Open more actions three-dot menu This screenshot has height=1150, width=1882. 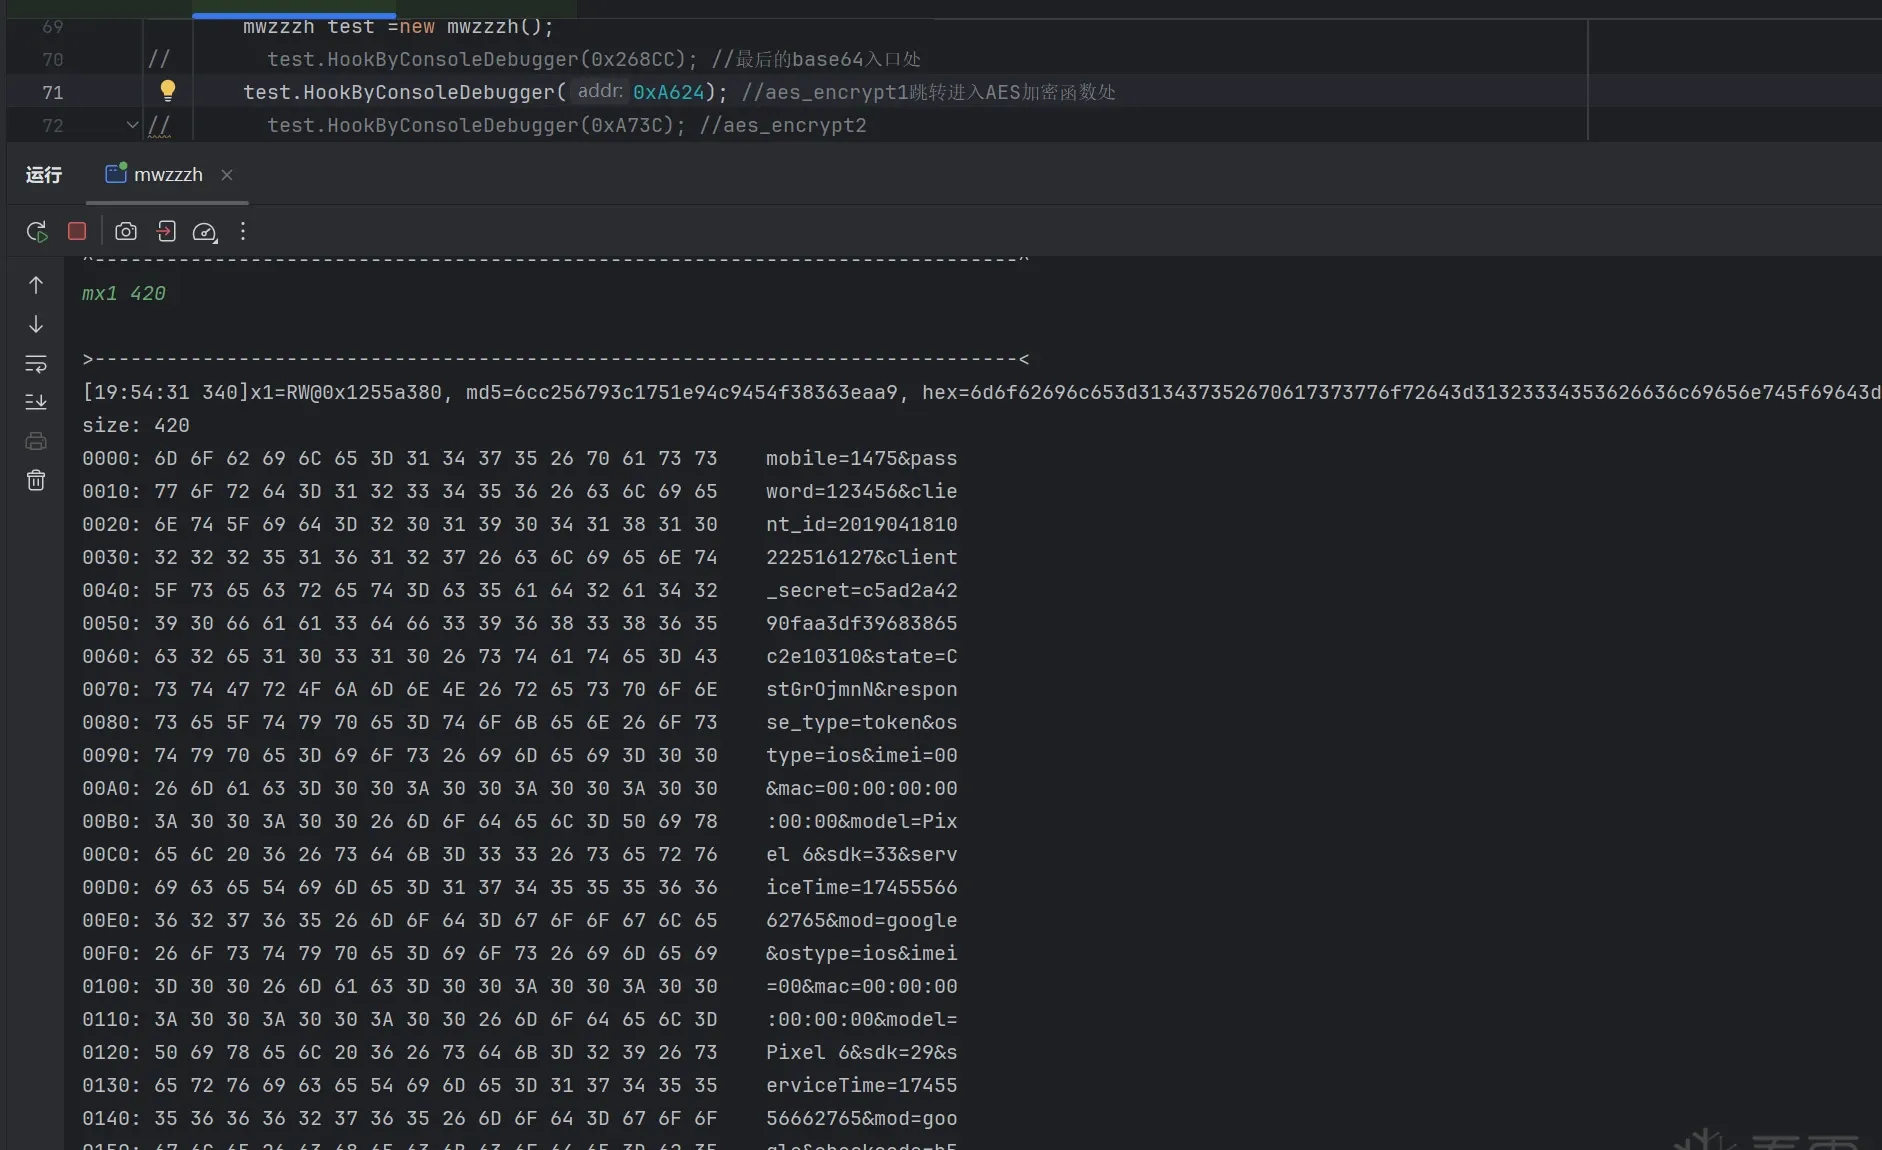(243, 232)
